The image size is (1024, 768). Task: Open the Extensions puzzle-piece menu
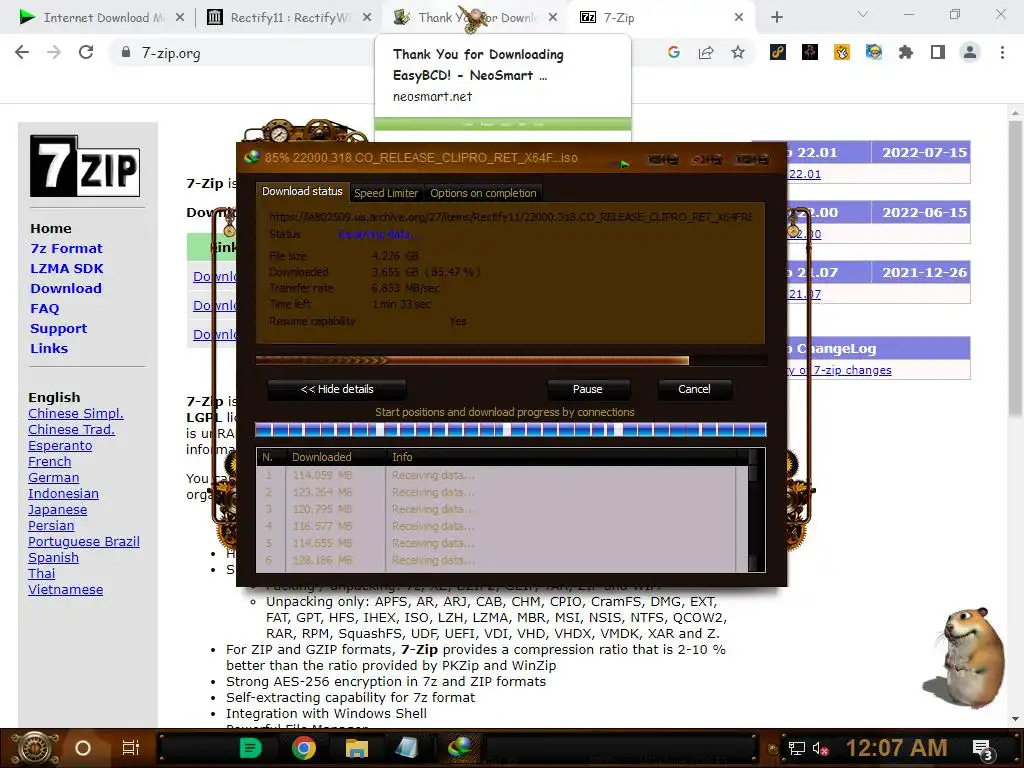coord(906,52)
